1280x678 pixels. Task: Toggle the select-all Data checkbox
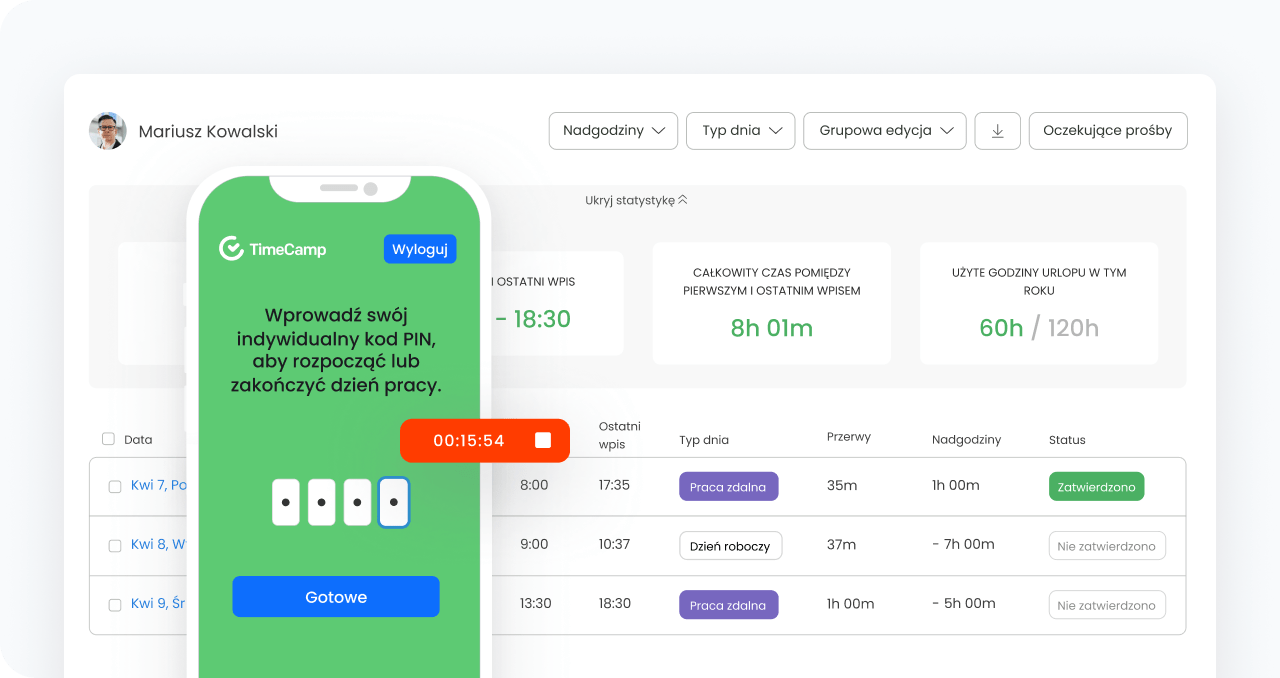pyautogui.click(x=108, y=438)
